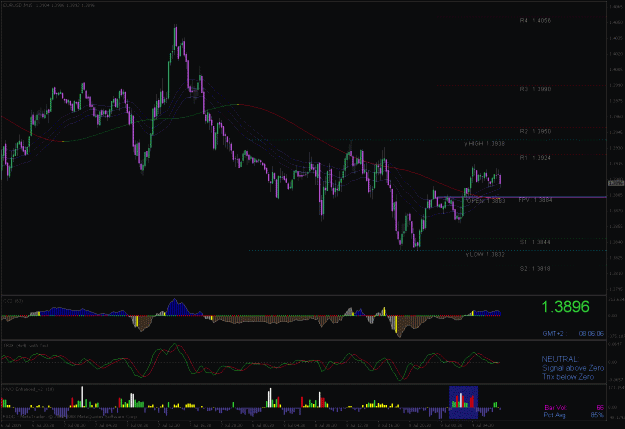Click the R1 1.3924 resistance label
Image resolution: width=625 pixels, height=429 pixels.
tap(535, 158)
